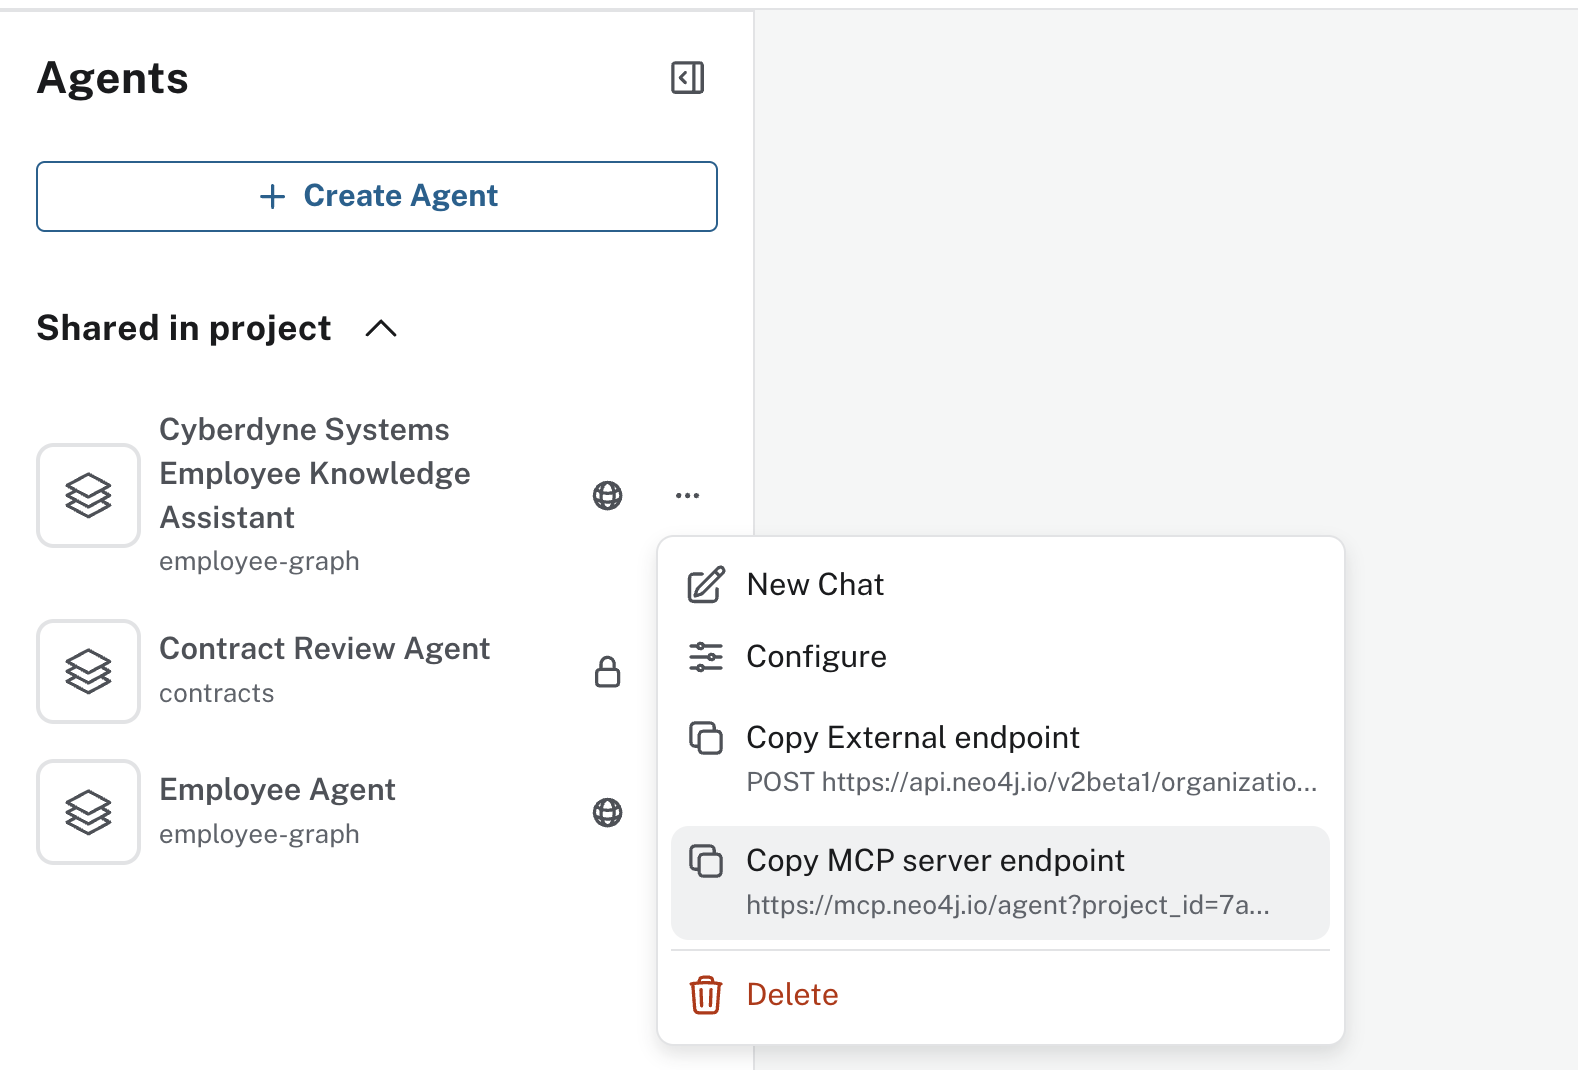The height and width of the screenshot is (1070, 1578).
Task: Click the mcp.neo4j.io agent URL text
Action: pos(1008,905)
